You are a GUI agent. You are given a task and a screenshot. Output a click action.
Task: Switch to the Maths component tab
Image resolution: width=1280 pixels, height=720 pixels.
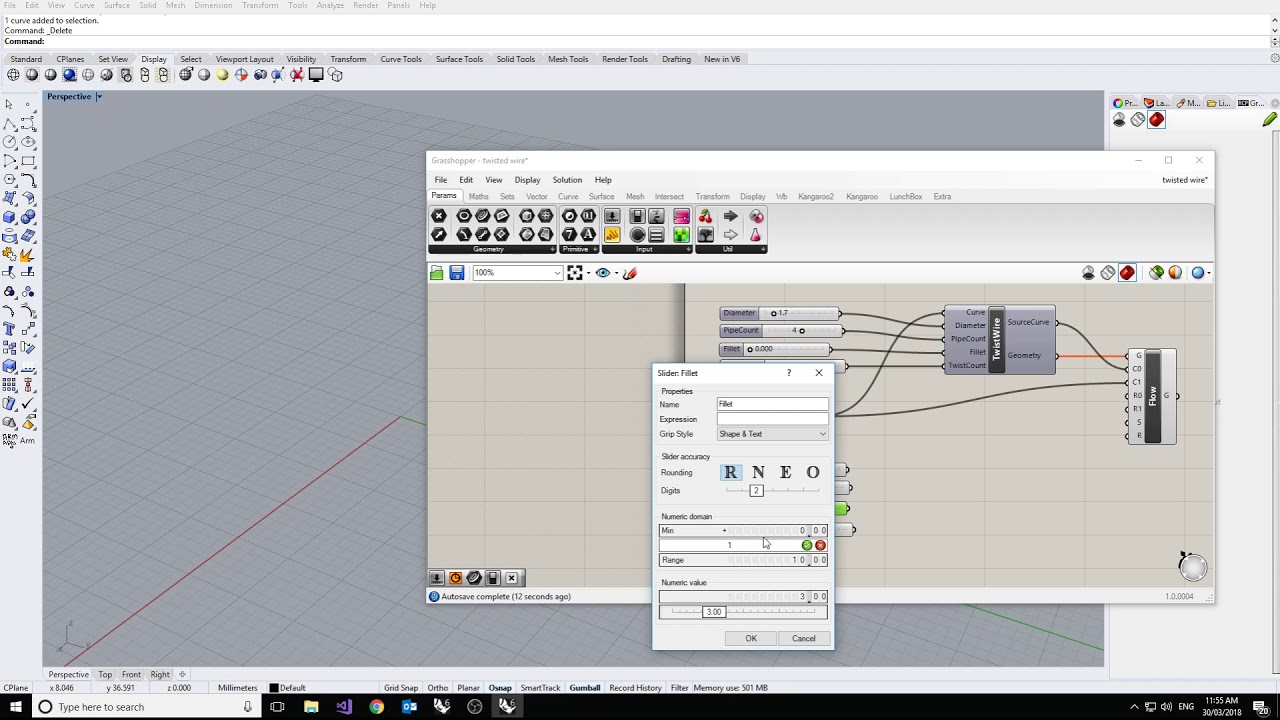(479, 197)
